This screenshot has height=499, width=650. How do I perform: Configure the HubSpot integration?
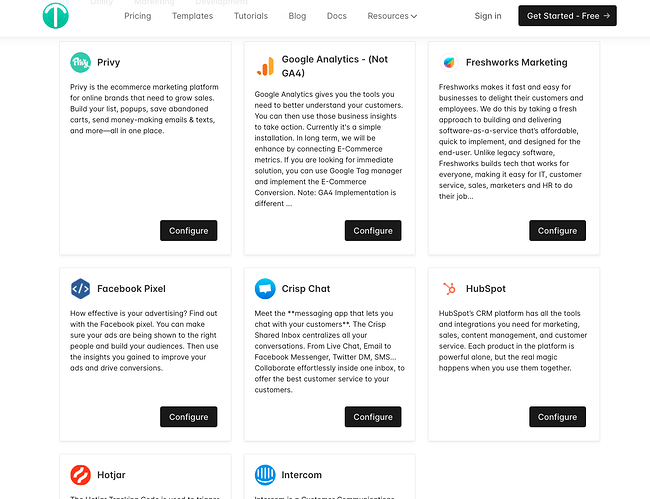[558, 417]
